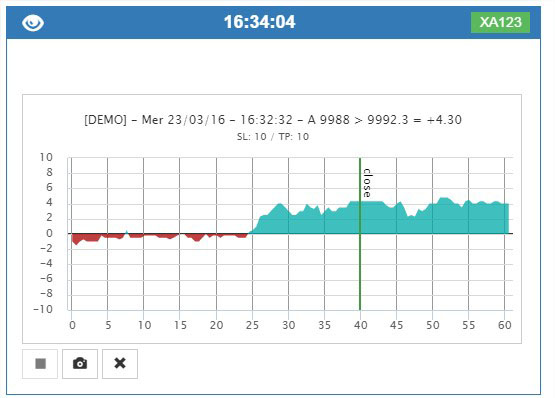Viewport: 555px width, 398px height.
Task: Click x-axis label 60
Action: [x=504, y=325]
